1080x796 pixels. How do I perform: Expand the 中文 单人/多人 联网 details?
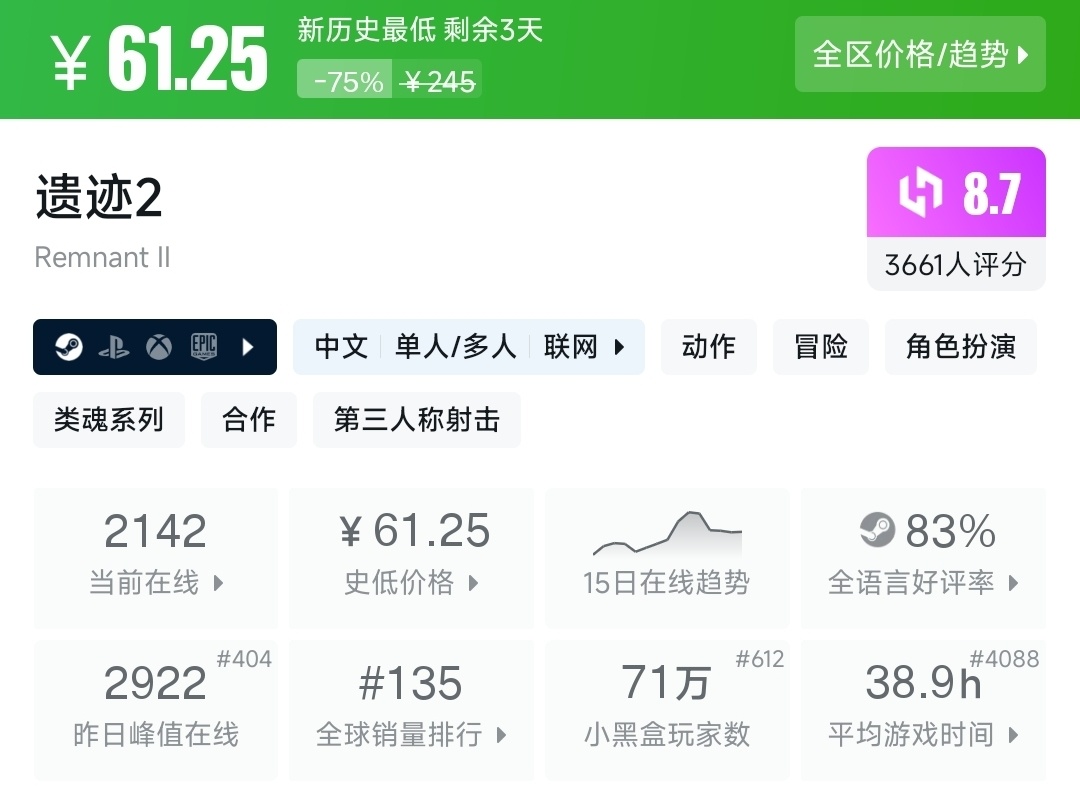pos(468,347)
